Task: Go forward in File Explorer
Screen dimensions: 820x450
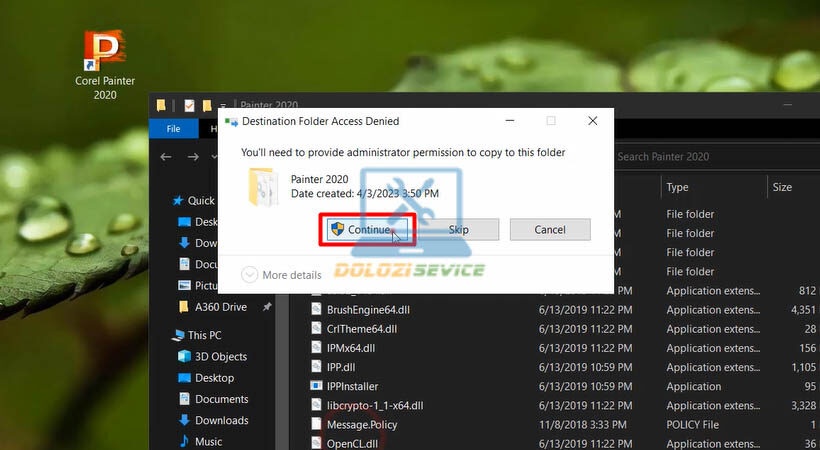Action: 193,156
